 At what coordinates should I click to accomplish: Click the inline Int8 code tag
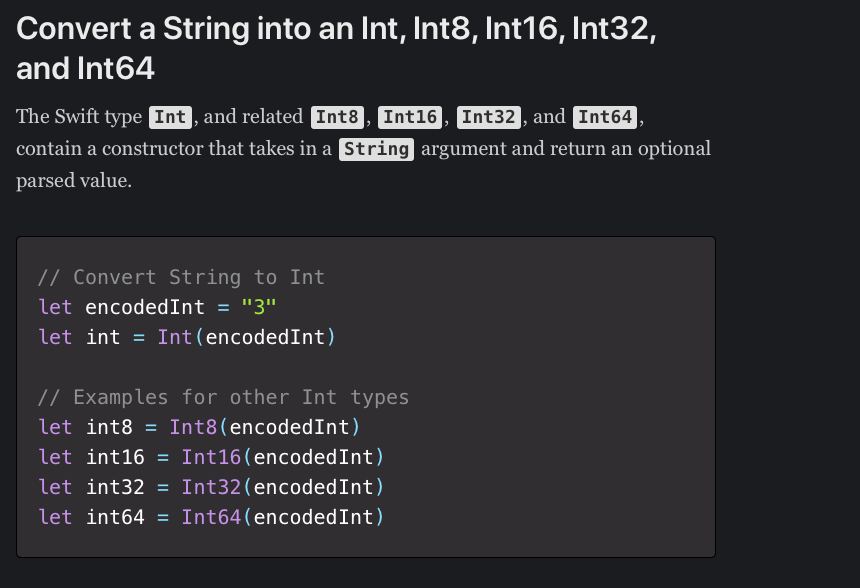(337, 117)
